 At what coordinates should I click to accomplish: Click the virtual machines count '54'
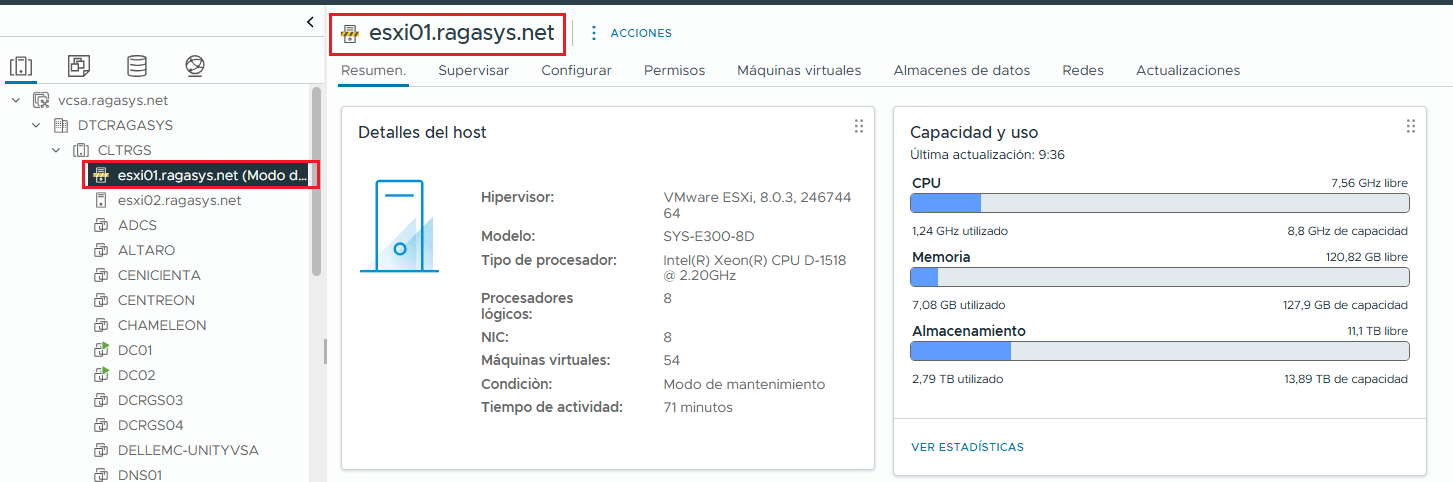(x=672, y=360)
